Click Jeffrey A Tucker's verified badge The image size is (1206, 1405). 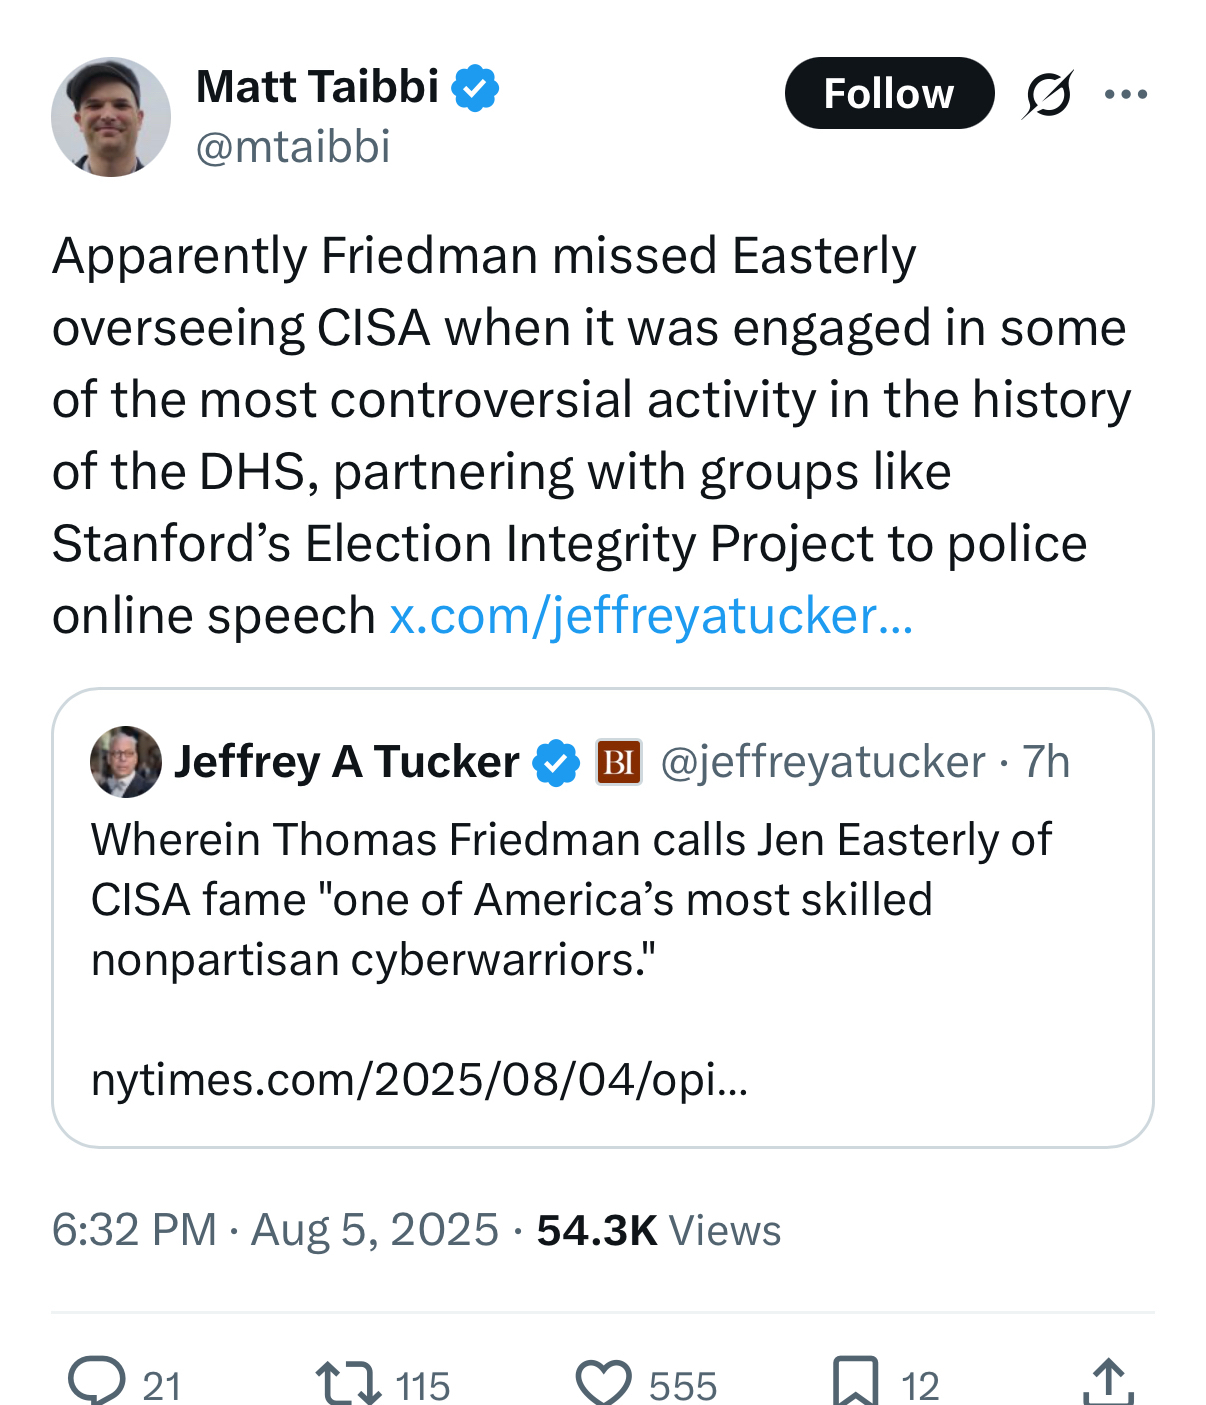pos(556,763)
